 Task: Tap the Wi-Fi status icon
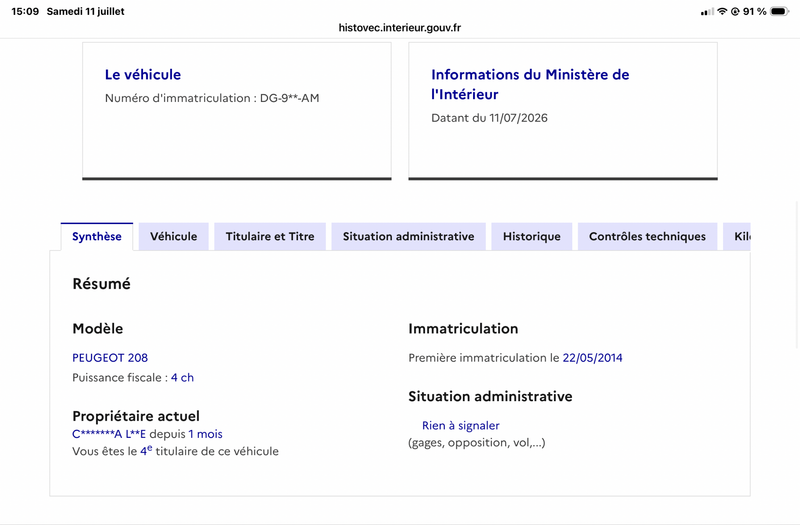coord(722,11)
